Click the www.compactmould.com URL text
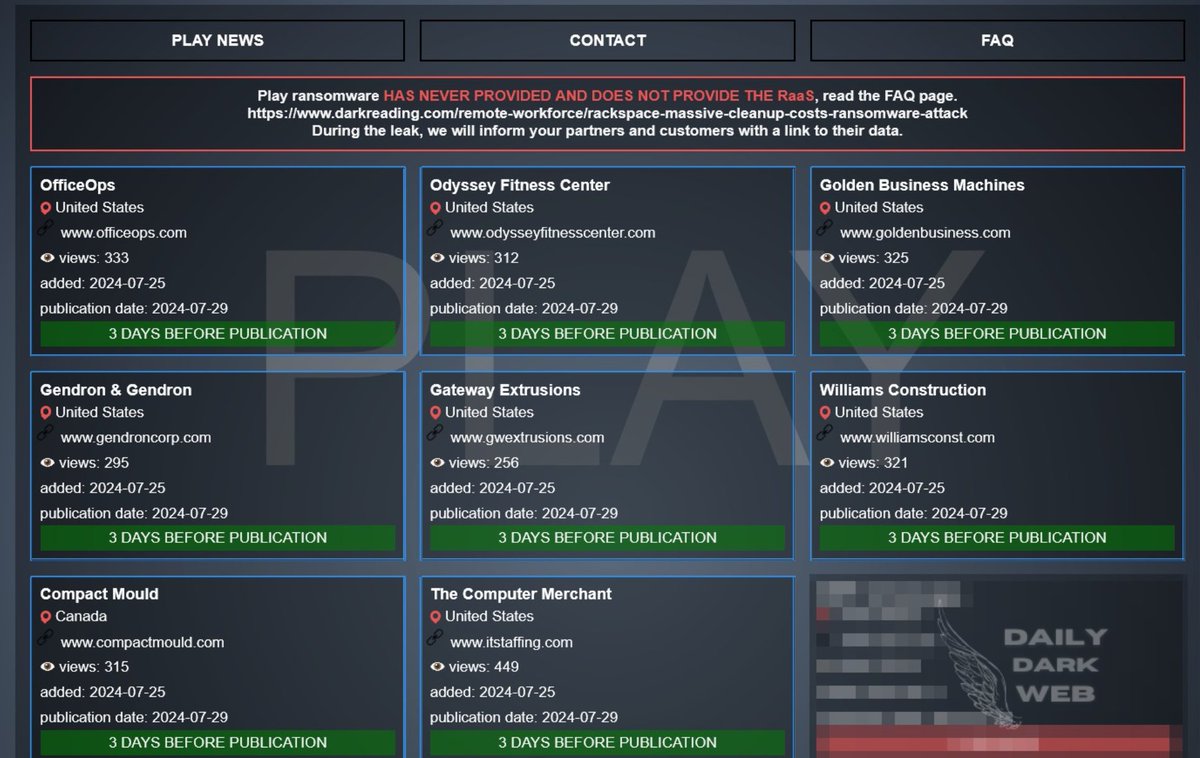1200x758 pixels. pos(142,643)
